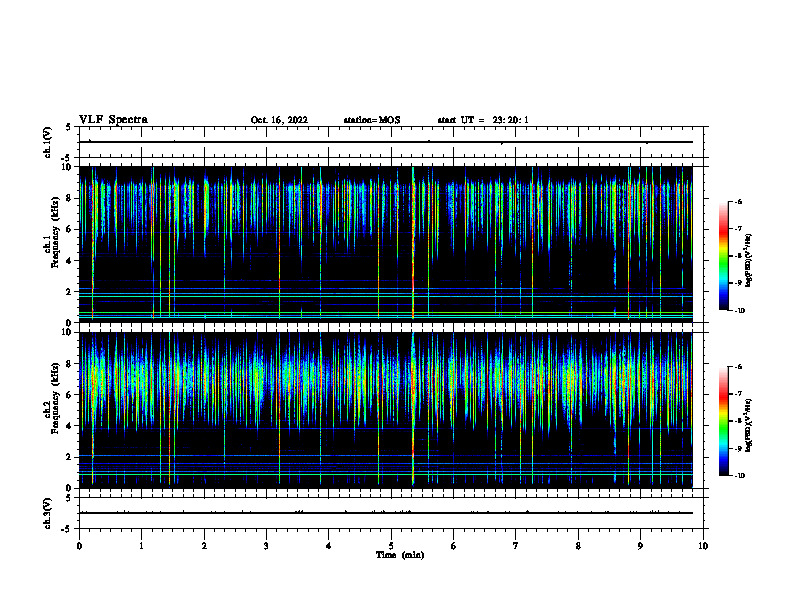Screen dimensions: 792x612
Task: Click the time axis tick label '6'
Action: 454,546
